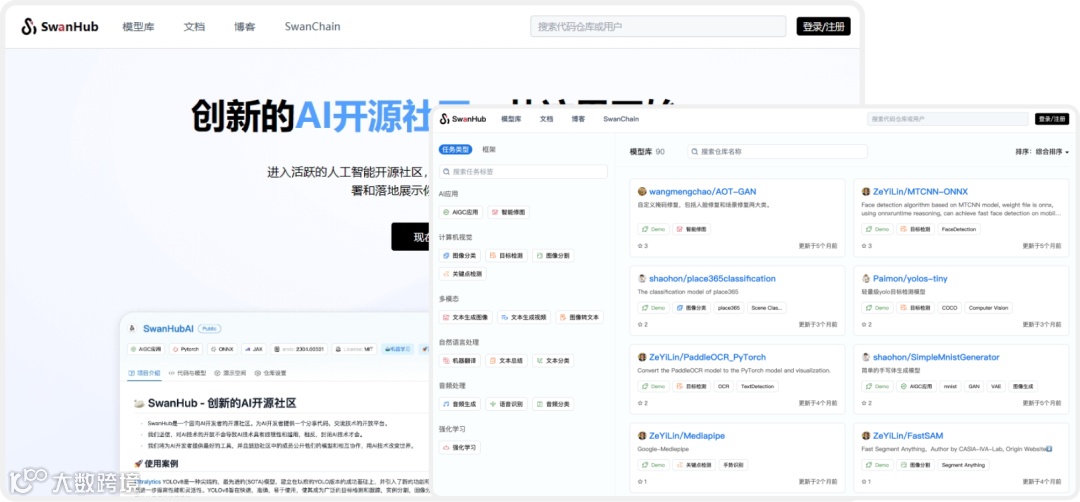Toggle the AIGC应用 task filter tag
The image size is (1080, 502).
pos(461,212)
